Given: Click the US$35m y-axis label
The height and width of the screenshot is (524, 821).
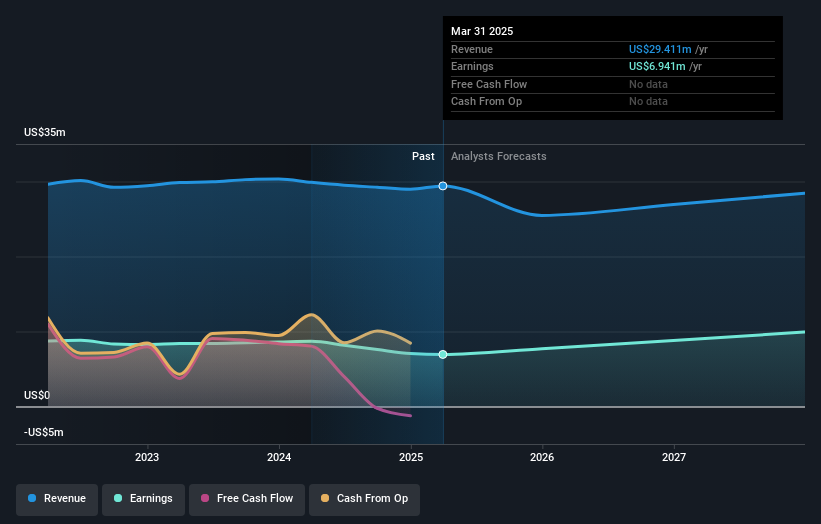Looking at the screenshot, I should [45, 132].
